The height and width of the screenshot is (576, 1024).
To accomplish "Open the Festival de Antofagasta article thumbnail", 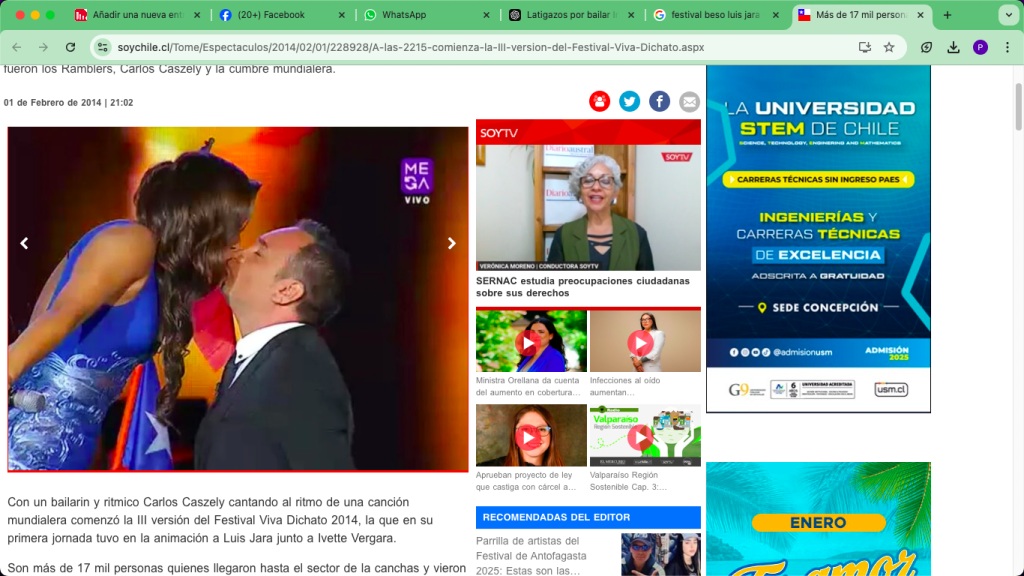I will click(661, 554).
